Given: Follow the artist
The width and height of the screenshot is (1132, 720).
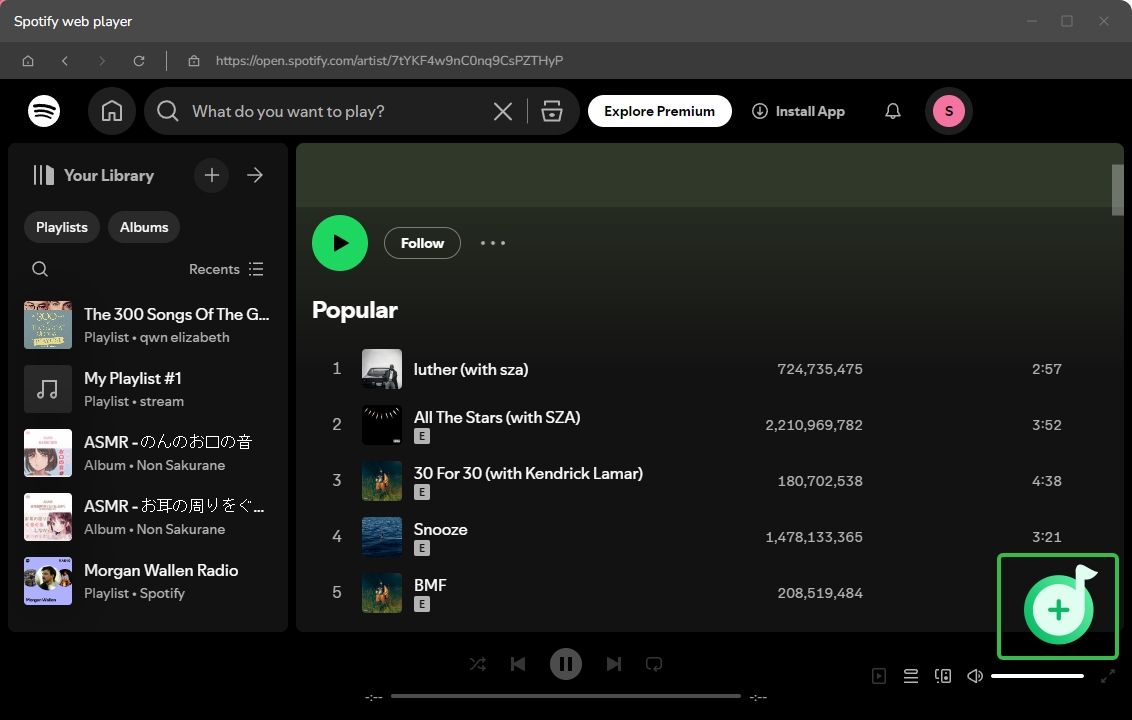Looking at the screenshot, I should (x=422, y=243).
